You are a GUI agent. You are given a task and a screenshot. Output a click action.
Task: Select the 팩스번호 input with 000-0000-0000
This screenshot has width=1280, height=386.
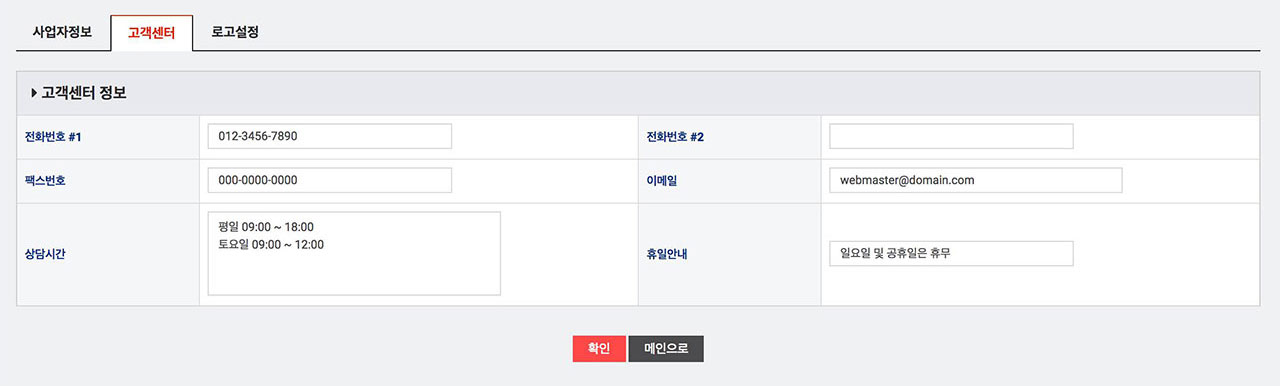click(330, 180)
